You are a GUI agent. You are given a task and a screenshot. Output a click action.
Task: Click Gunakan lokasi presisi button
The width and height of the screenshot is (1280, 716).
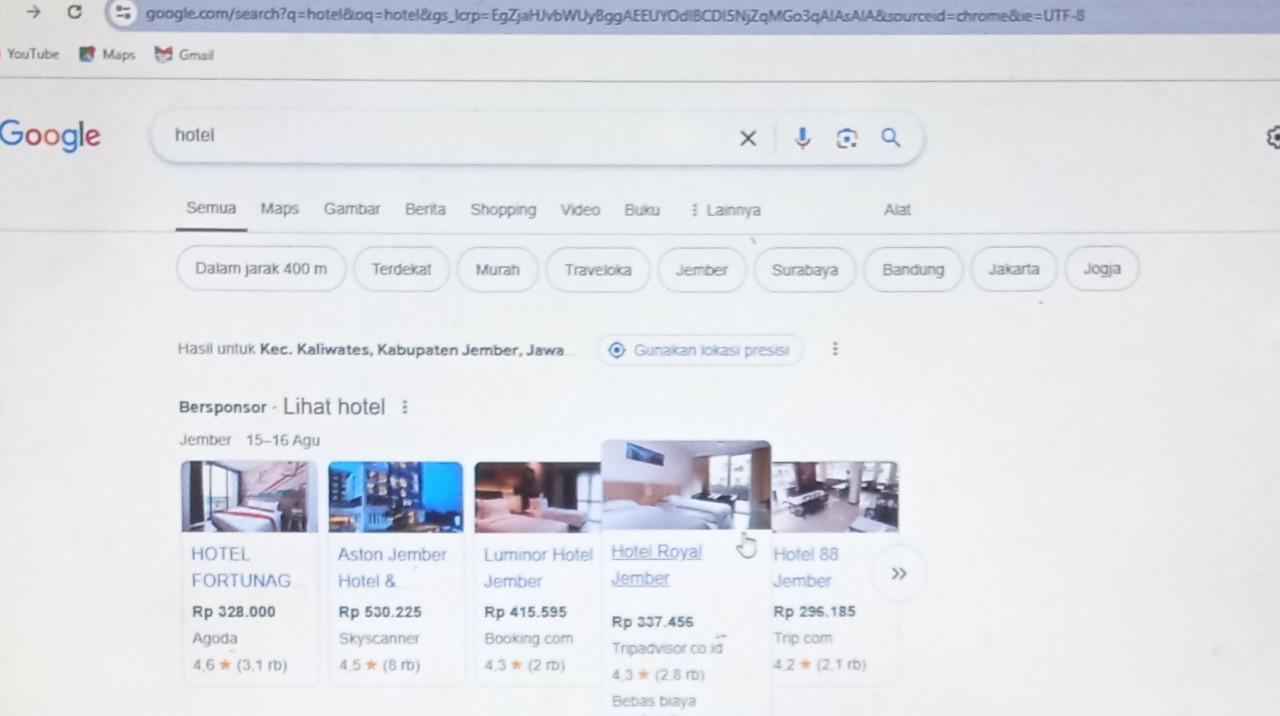click(x=700, y=350)
